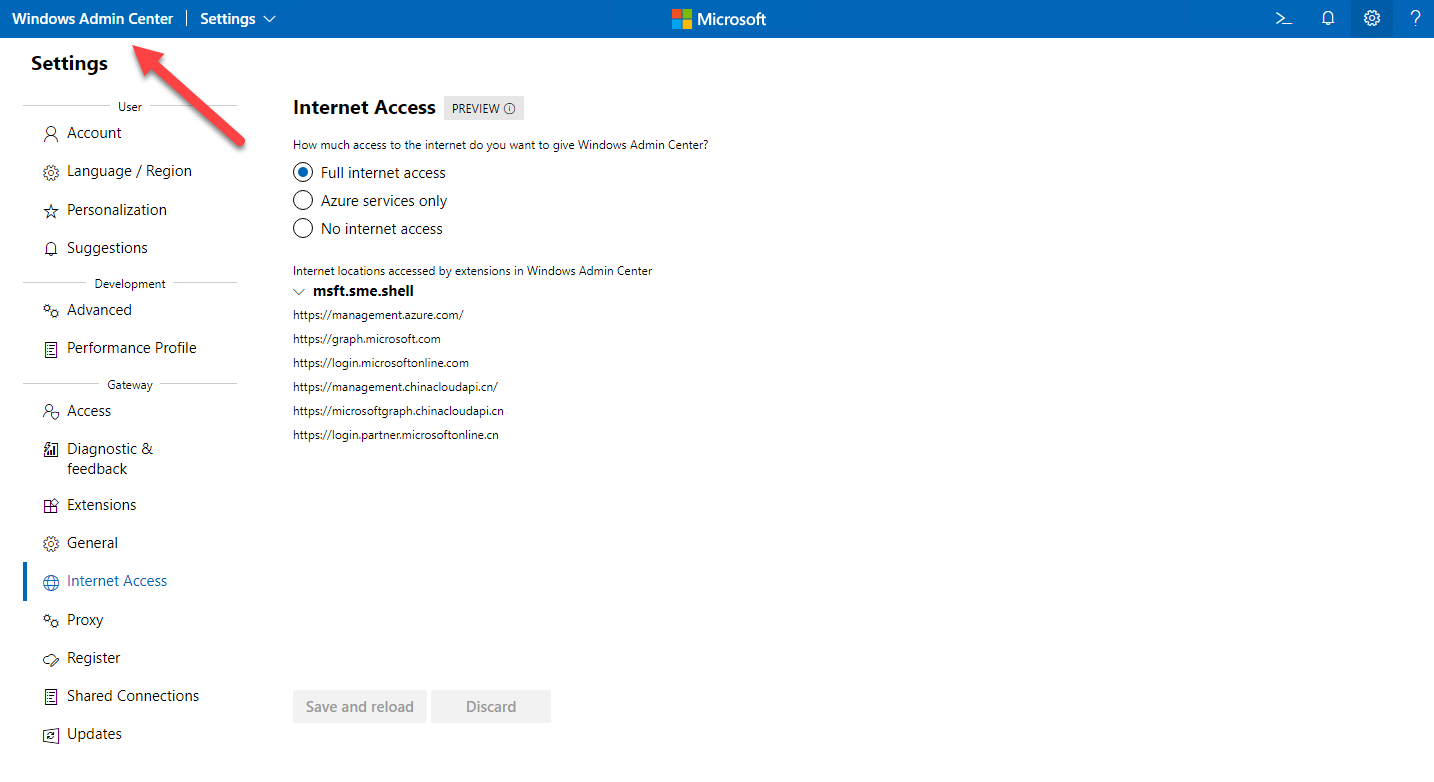
Task: Click the Performance Profile document icon
Action: [x=51, y=349]
